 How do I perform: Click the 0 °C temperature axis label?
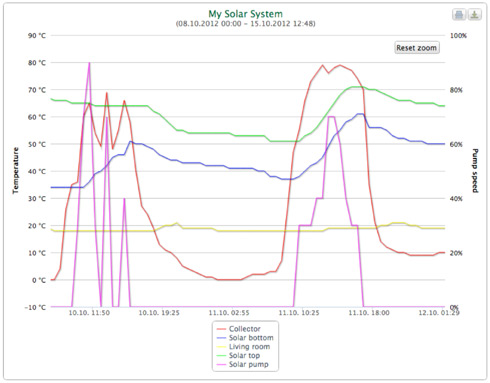coord(39,280)
